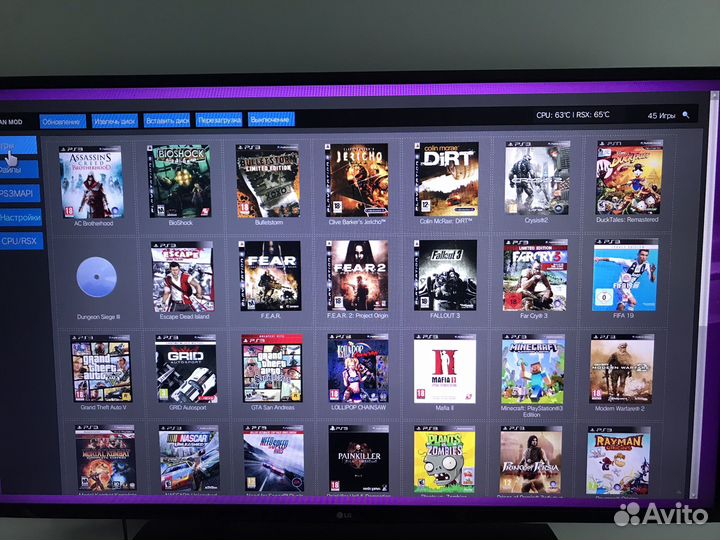Click the "Dungeon Siege III" label
Viewport: 720px width, 540px height.
coord(98,317)
